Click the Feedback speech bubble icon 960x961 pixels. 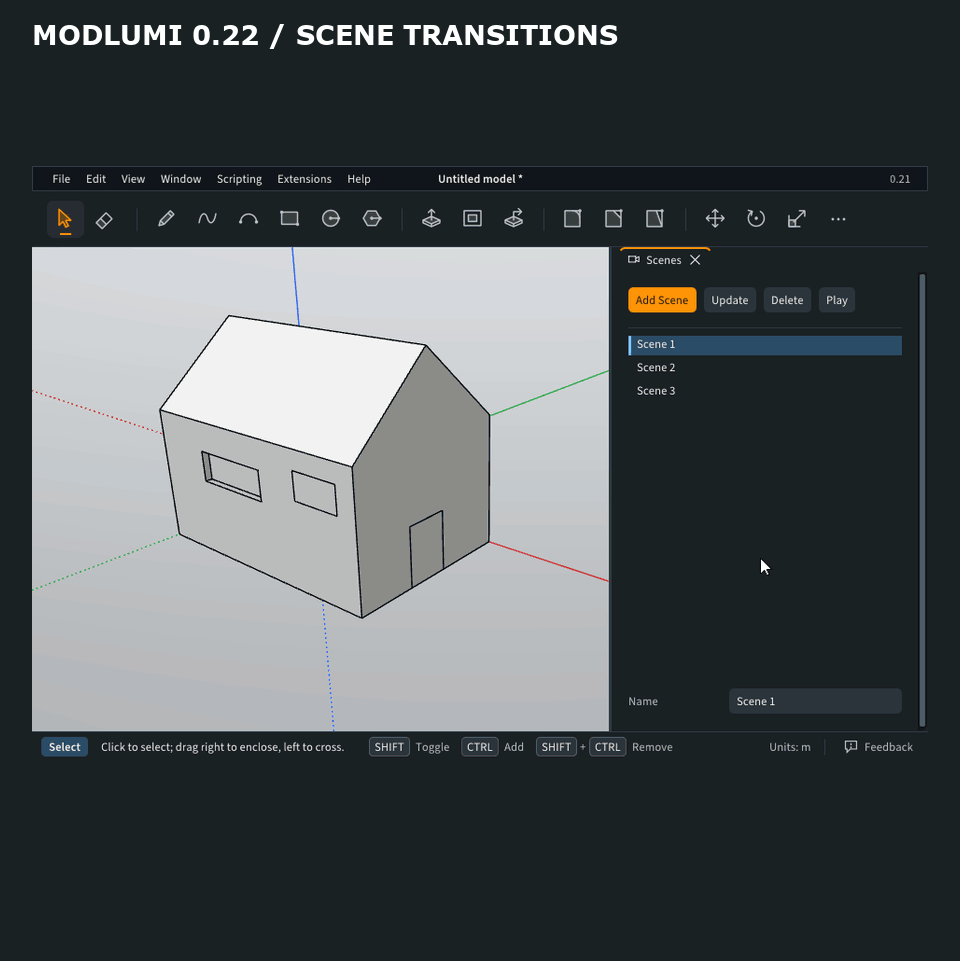pyautogui.click(x=851, y=746)
